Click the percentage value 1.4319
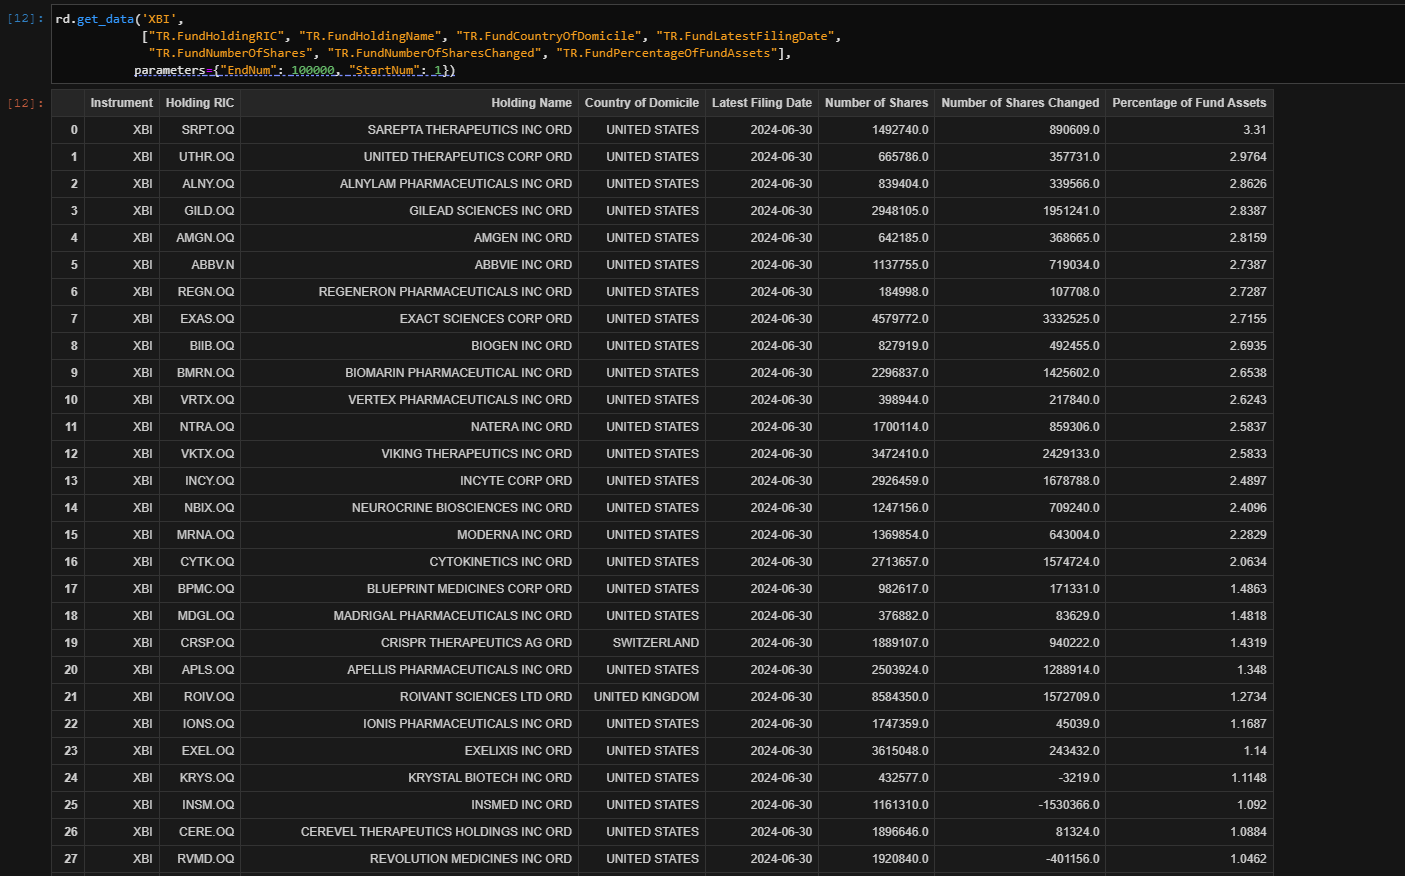1405x876 pixels. [x=1248, y=643]
